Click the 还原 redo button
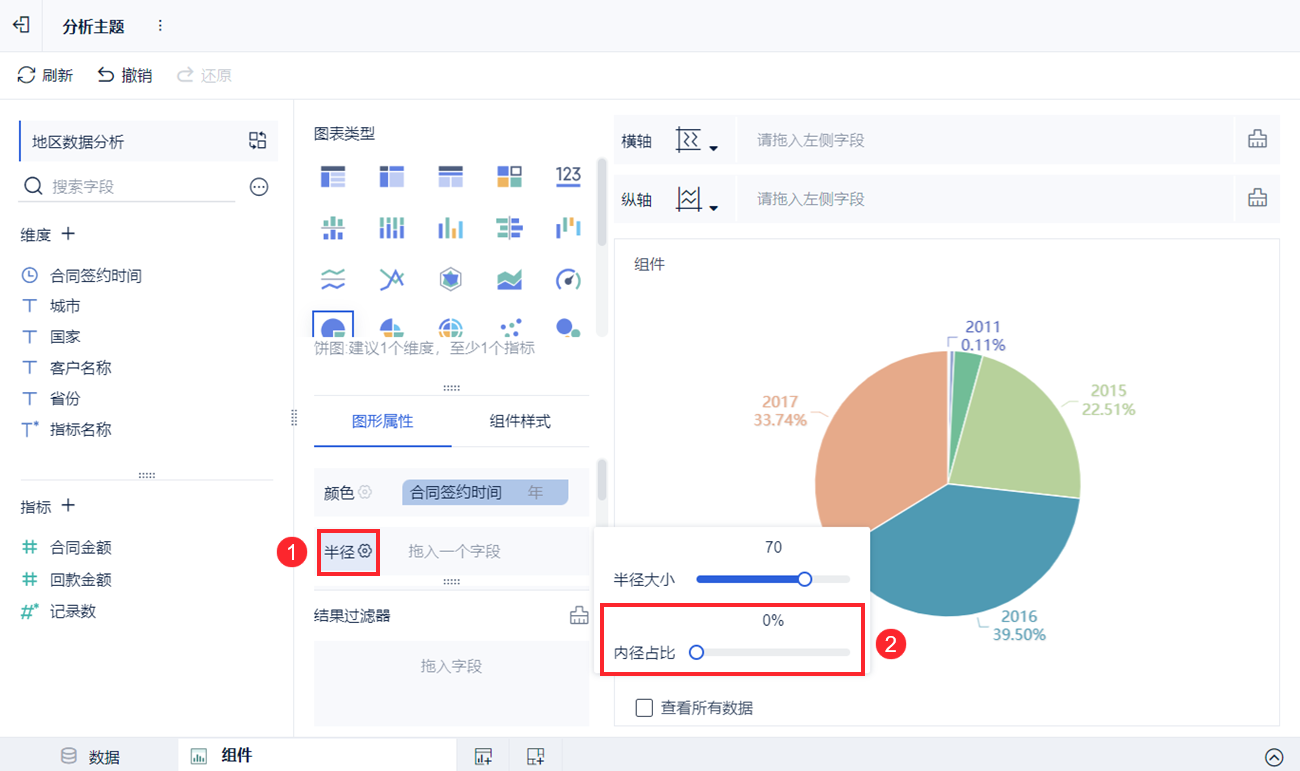The height and width of the screenshot is (771, 1300). coord(204,75)
